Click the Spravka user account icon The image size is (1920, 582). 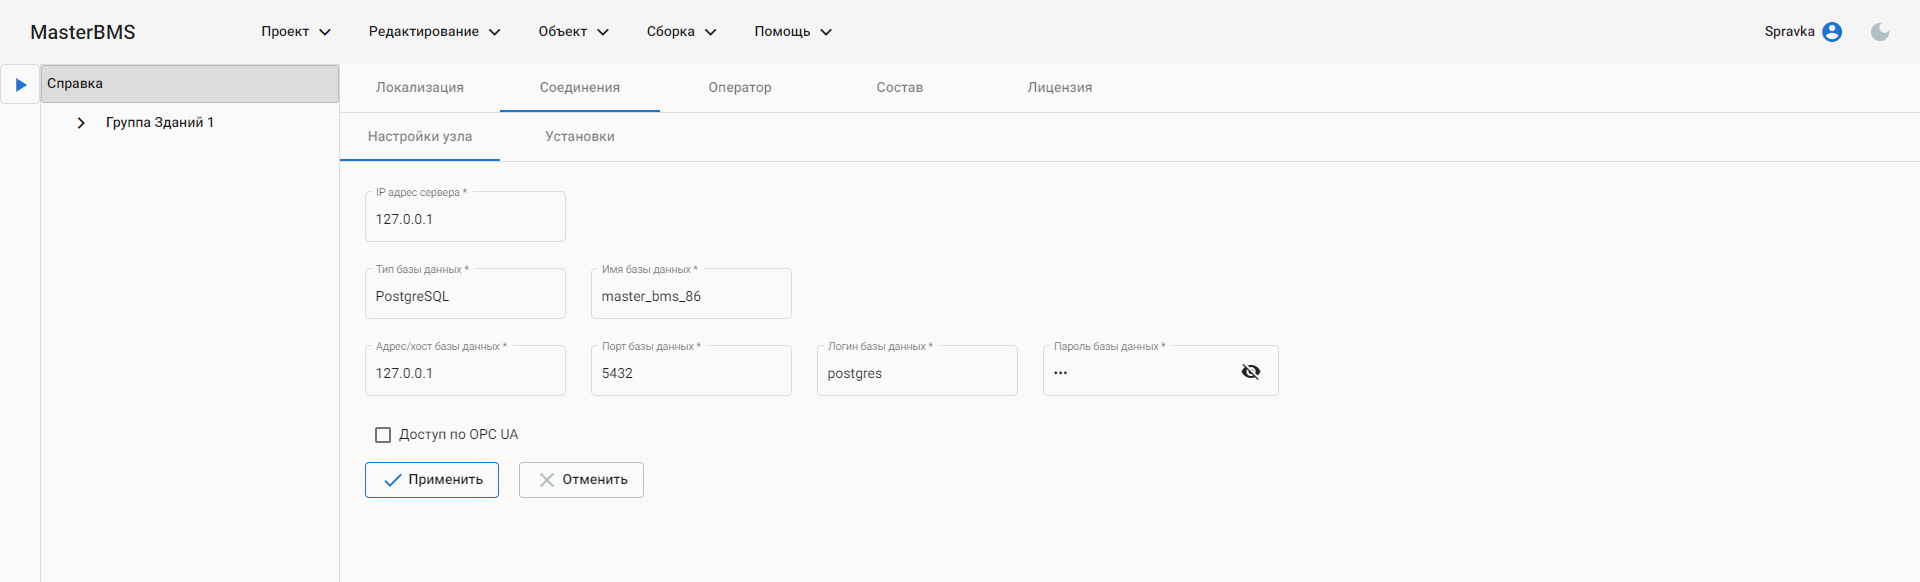pos(1832,32)
